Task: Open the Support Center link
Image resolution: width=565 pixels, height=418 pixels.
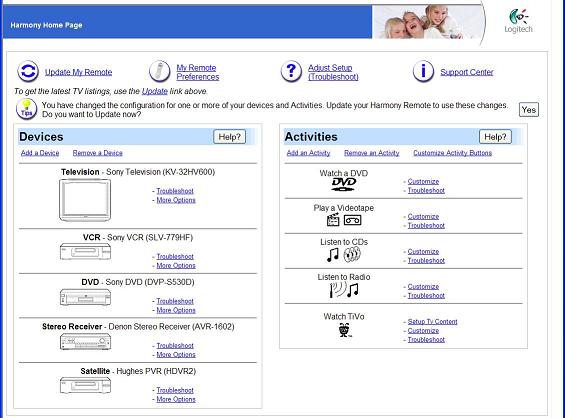Action: pyautogui.click(x=467, y=72)
